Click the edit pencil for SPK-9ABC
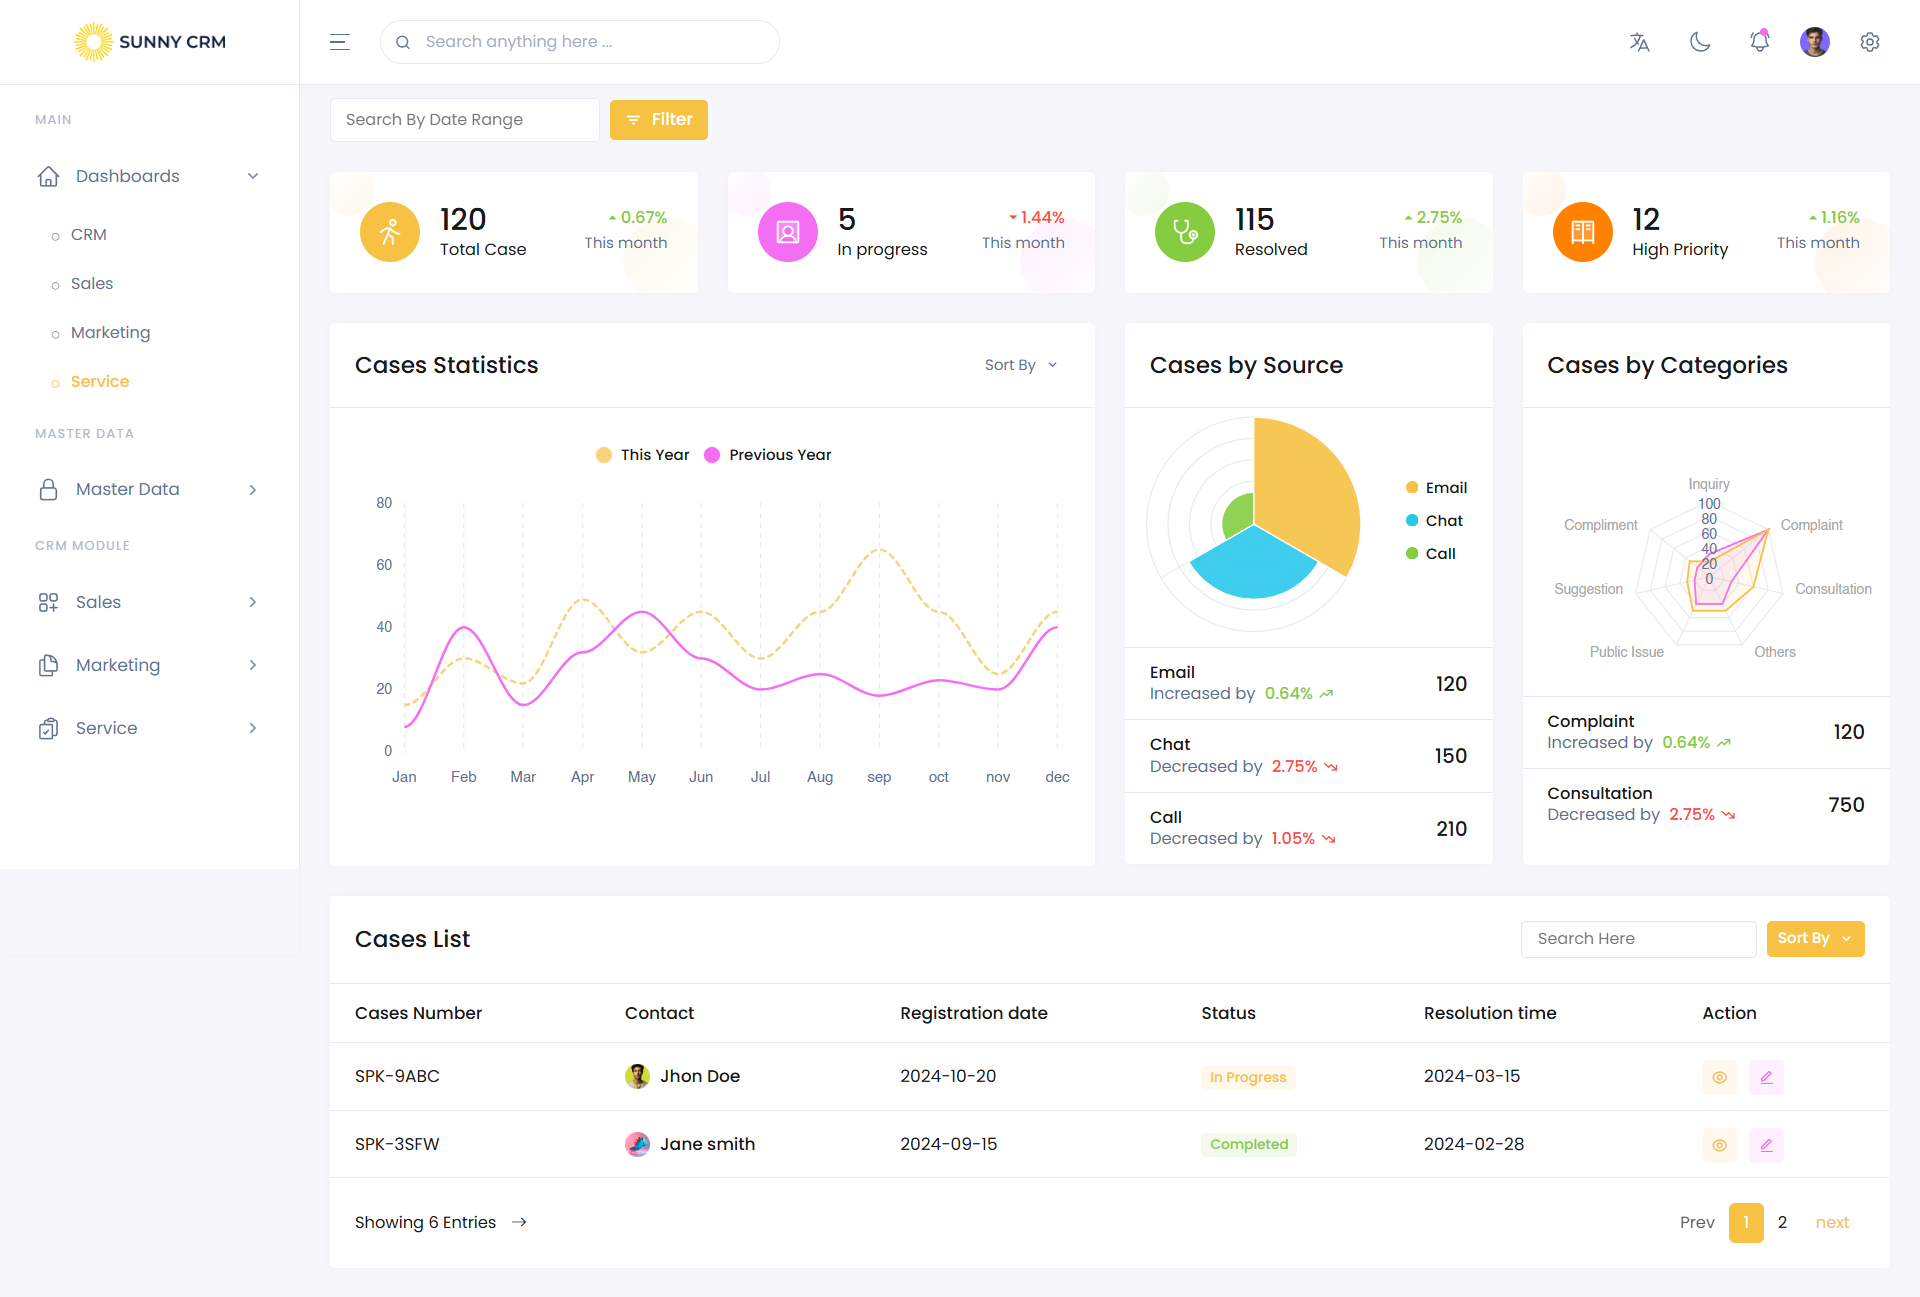 point(1766,1077)
